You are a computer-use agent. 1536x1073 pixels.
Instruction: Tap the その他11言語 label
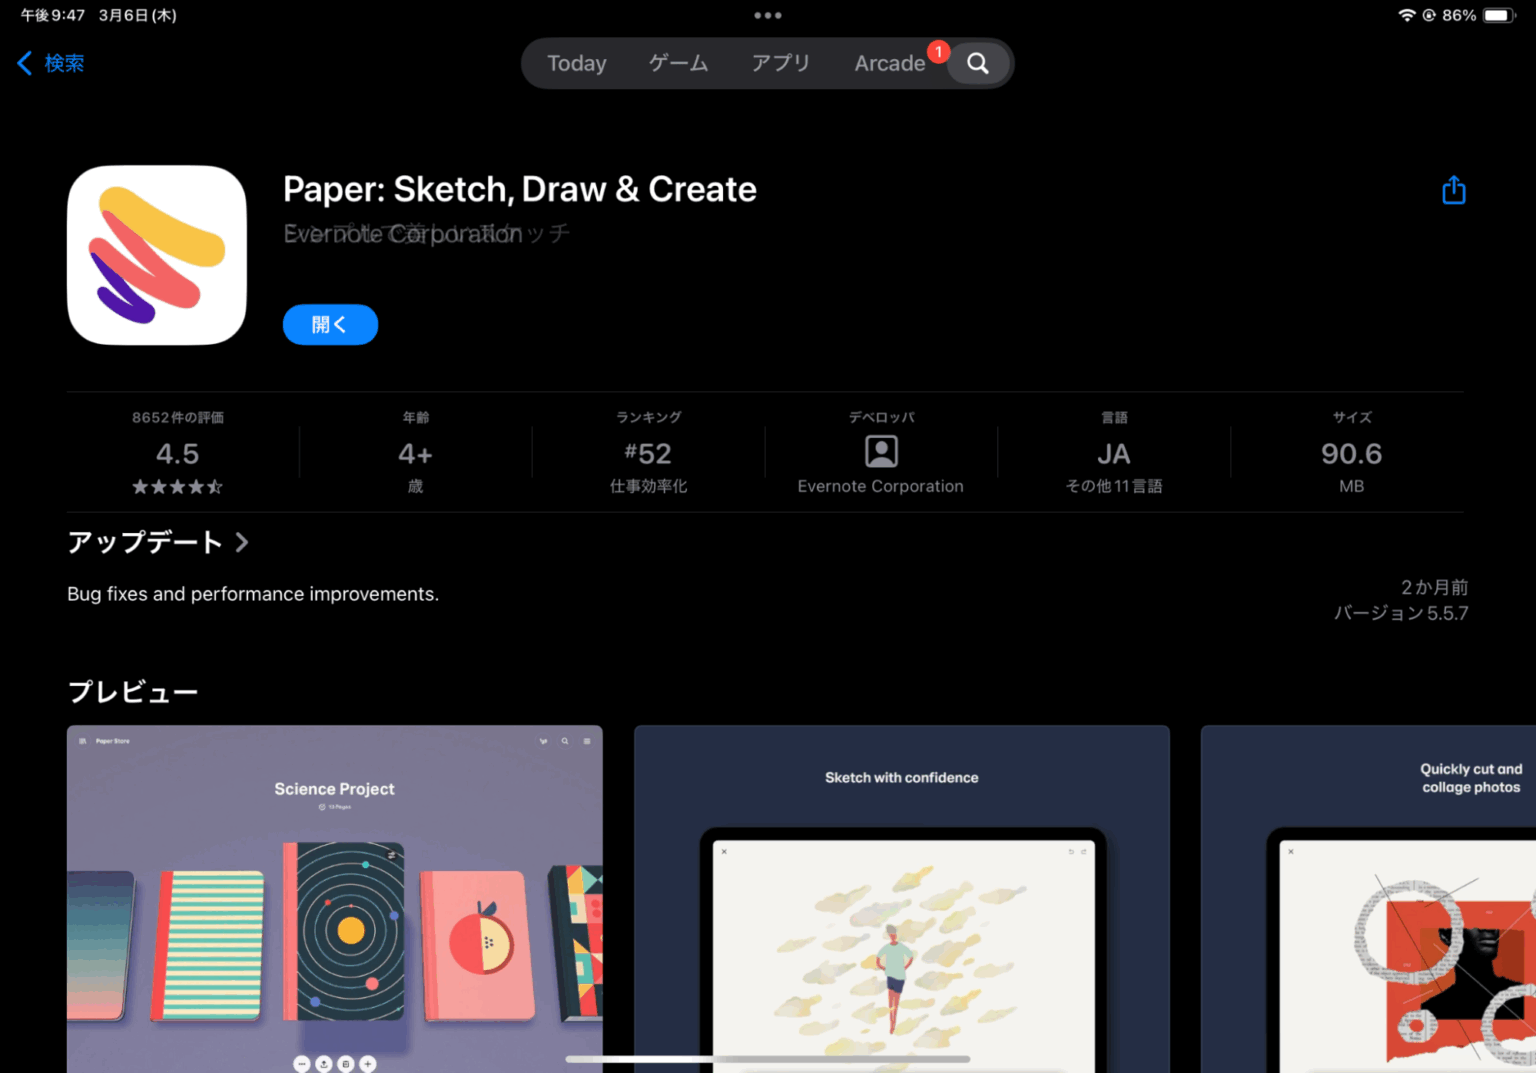coord(1114,486)
